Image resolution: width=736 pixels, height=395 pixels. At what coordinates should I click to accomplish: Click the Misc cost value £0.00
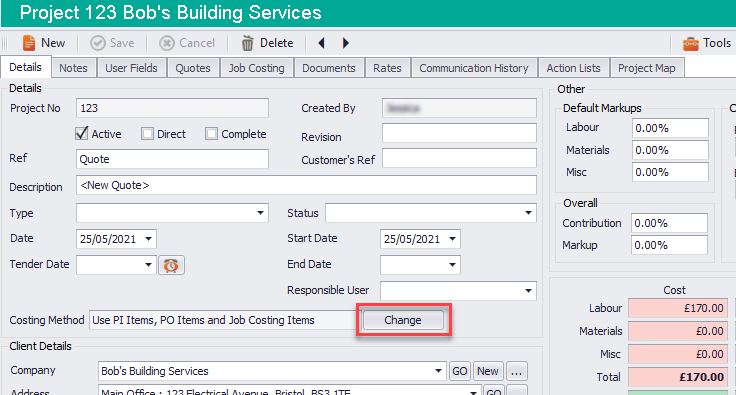(678, 354)
